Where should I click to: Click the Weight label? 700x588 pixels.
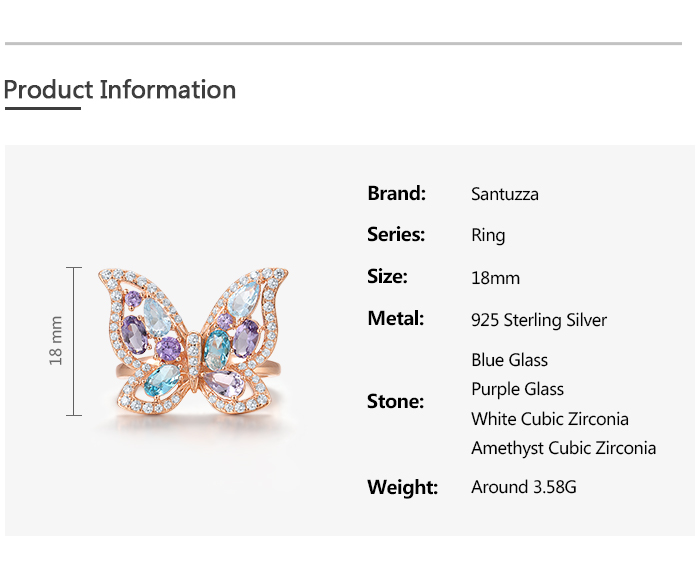pos(403,488)
